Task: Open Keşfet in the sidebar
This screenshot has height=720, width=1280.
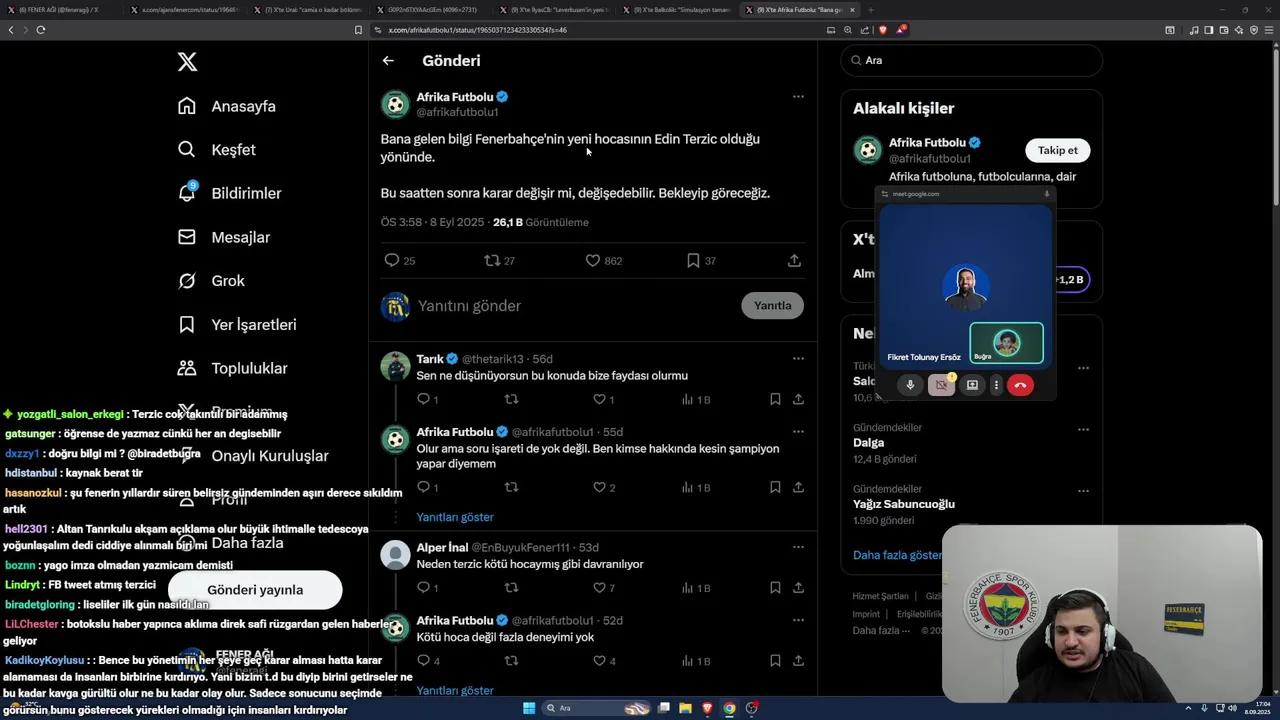Action: pos(217,150)
